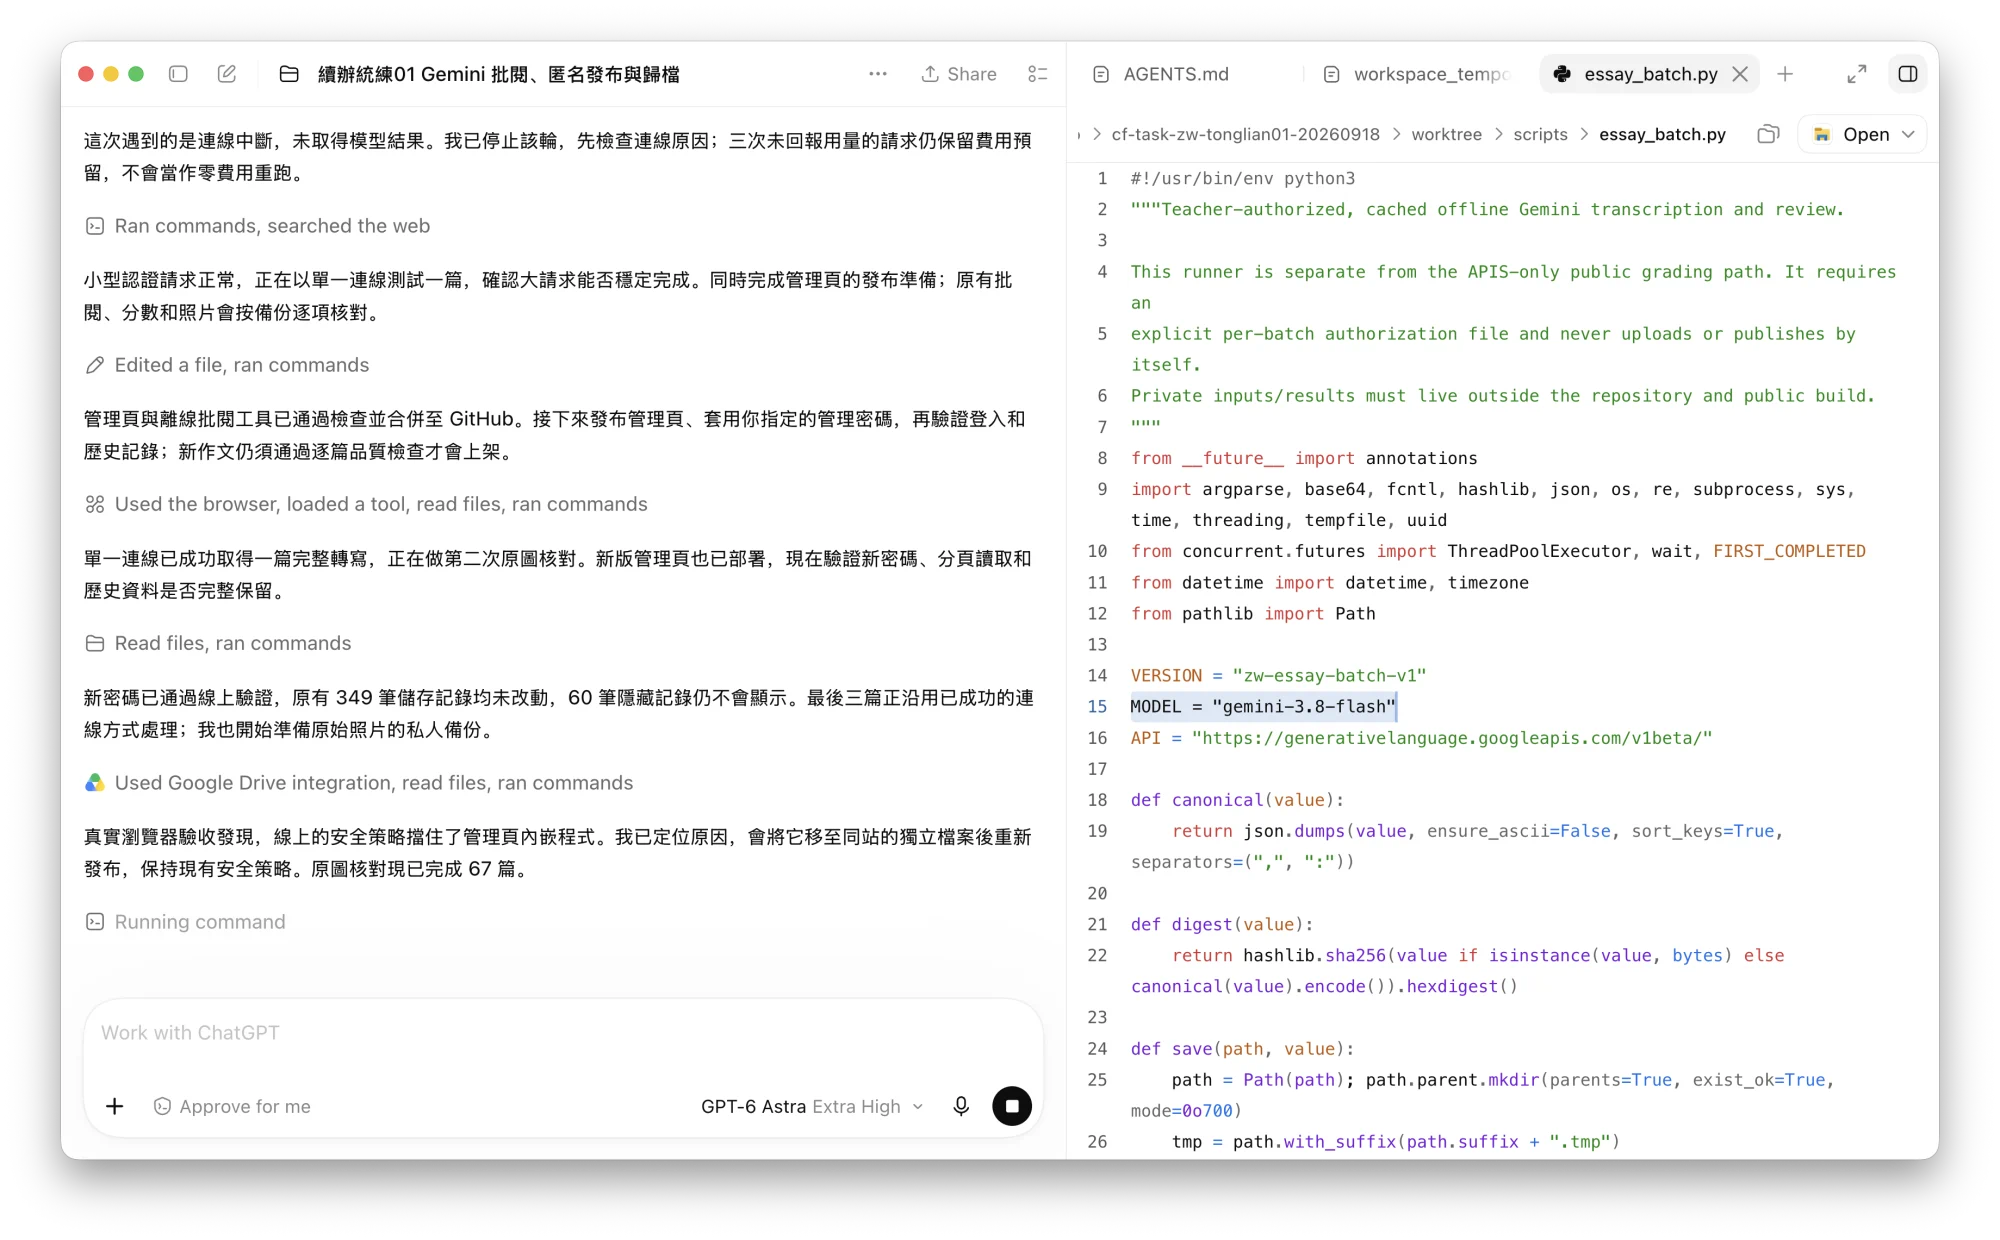Click the Google Drive icon in step list
The width and height of the screenshot is (2000, 1240).
coord(95,783)
